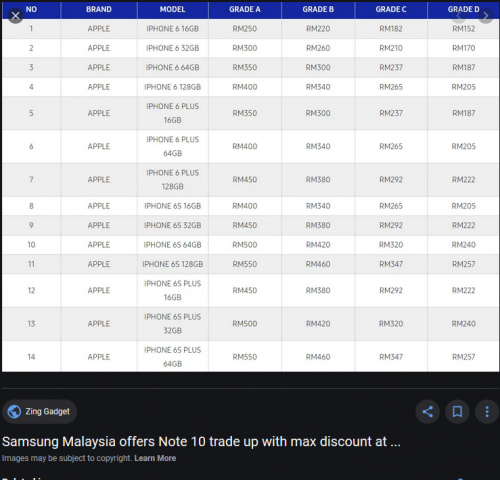Click the GRADE A column header

tap(245, 9)
